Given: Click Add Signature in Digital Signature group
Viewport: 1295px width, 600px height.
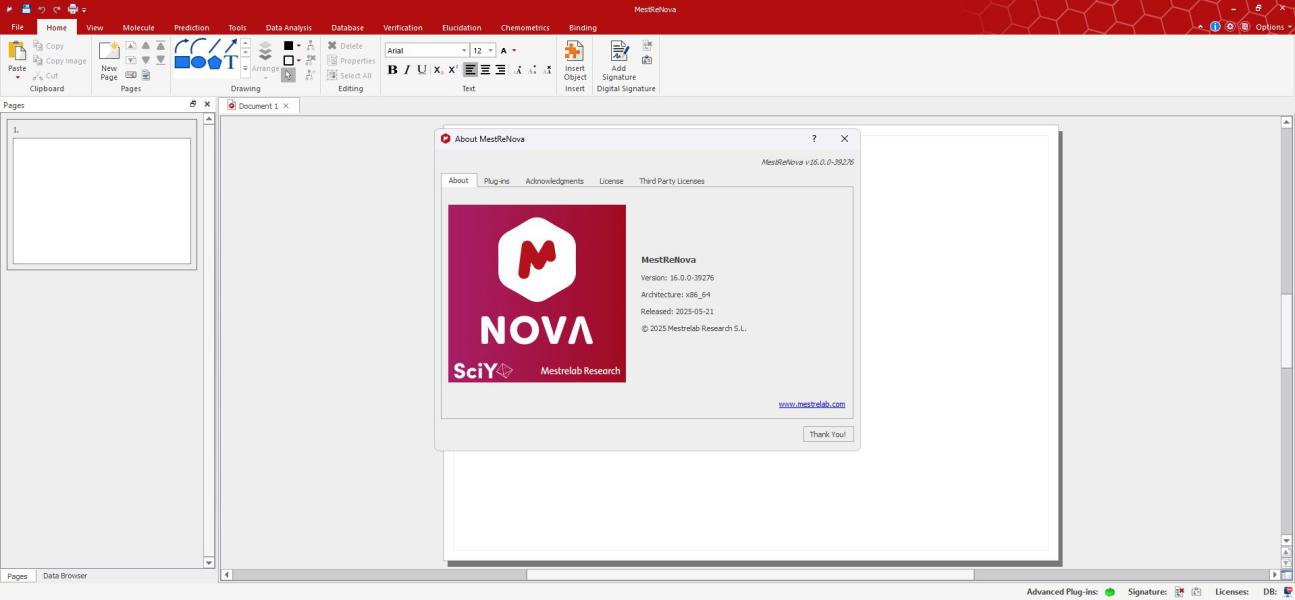Looking at the screenshot, I should point(618,59).
